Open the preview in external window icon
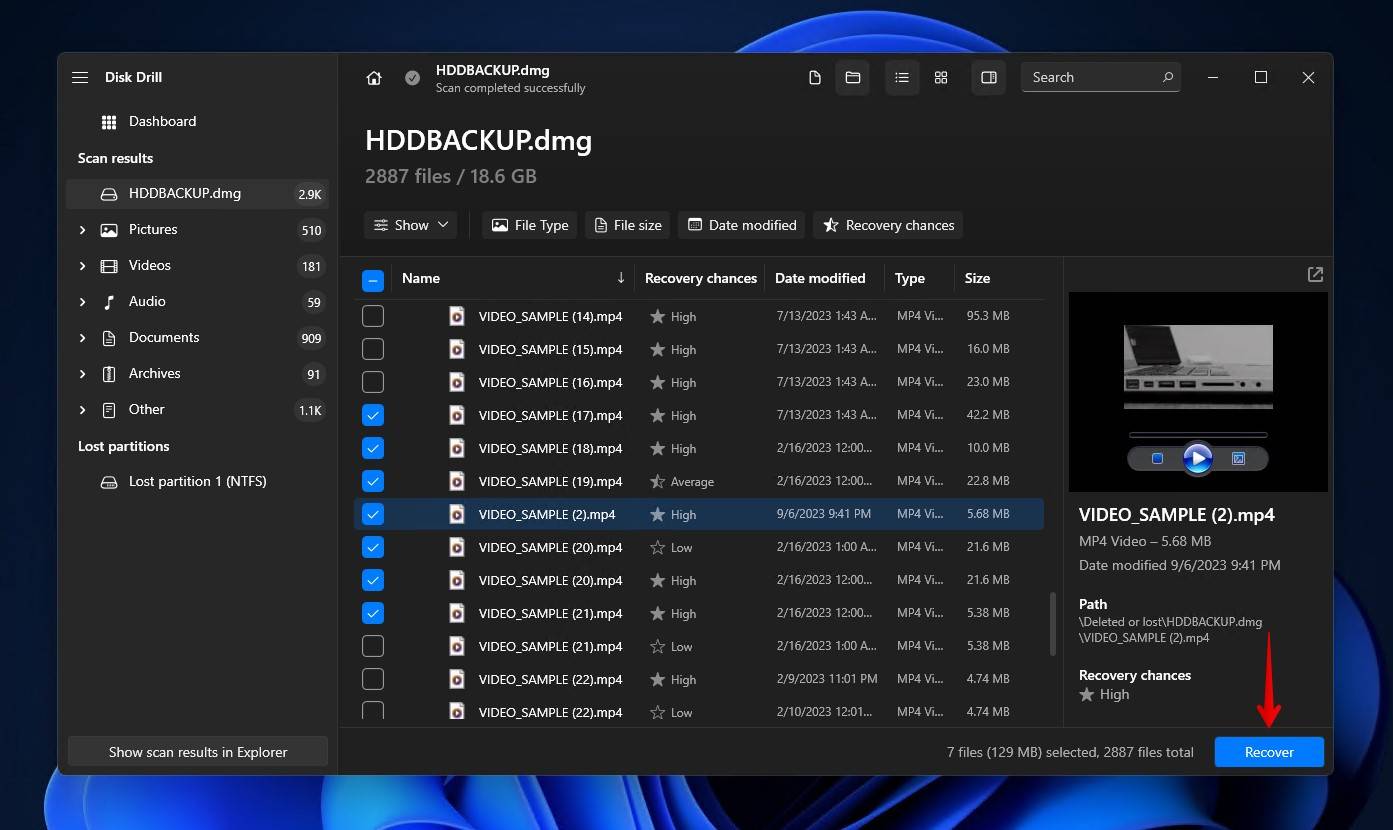The height and width of the screenshot is (830, 1393). click(1315, 274)
